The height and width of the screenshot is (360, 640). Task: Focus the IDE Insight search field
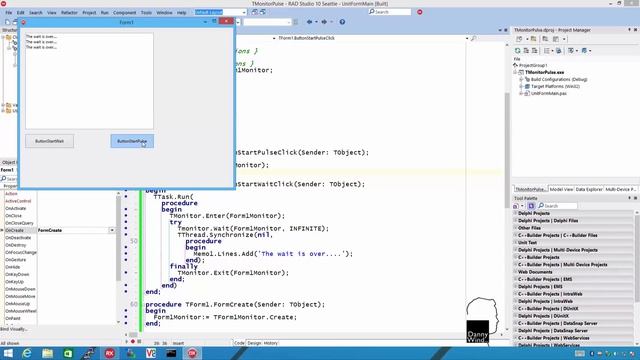coord(390,12)
